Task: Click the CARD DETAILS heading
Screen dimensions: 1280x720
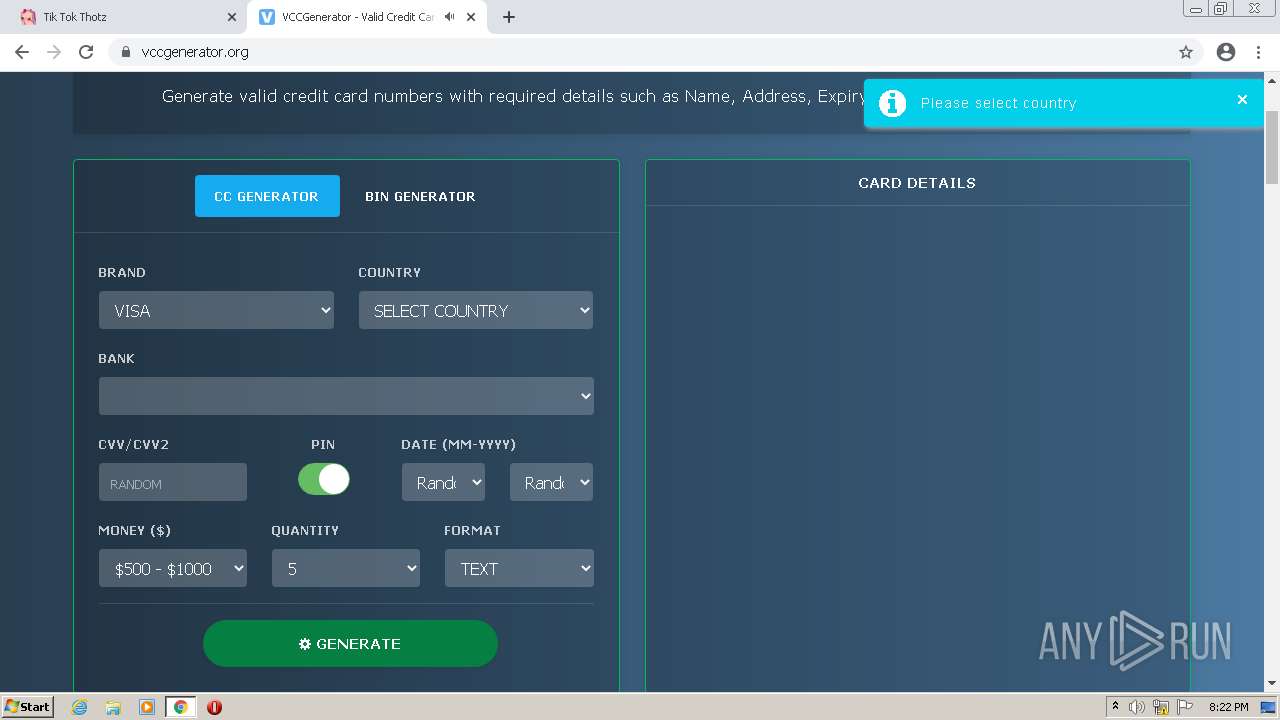Action: click(917, 183)
